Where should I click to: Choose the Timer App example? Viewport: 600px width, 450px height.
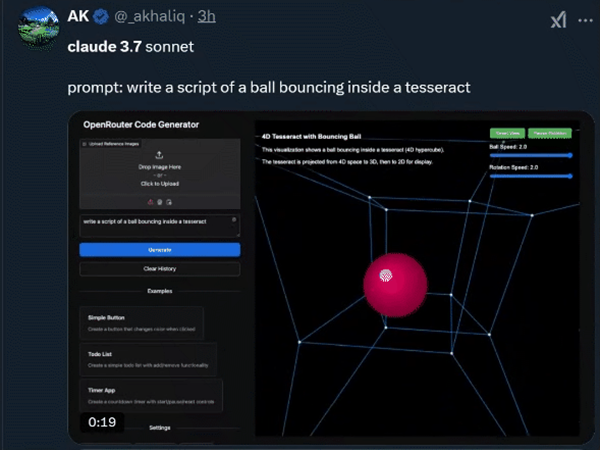pos(151,396)
